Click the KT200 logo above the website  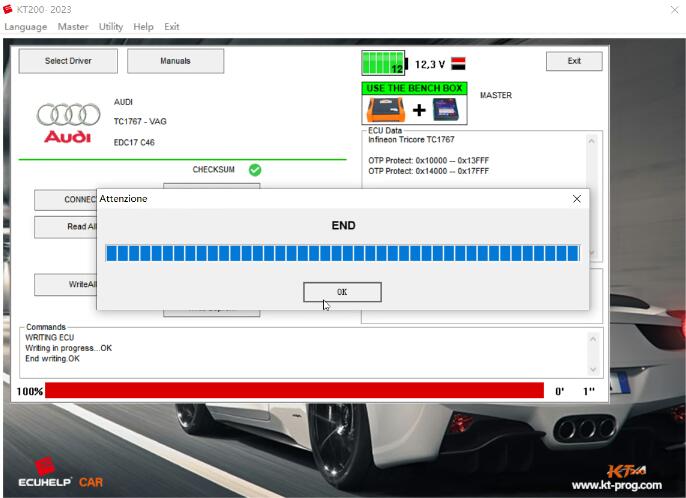pos(626,471)
